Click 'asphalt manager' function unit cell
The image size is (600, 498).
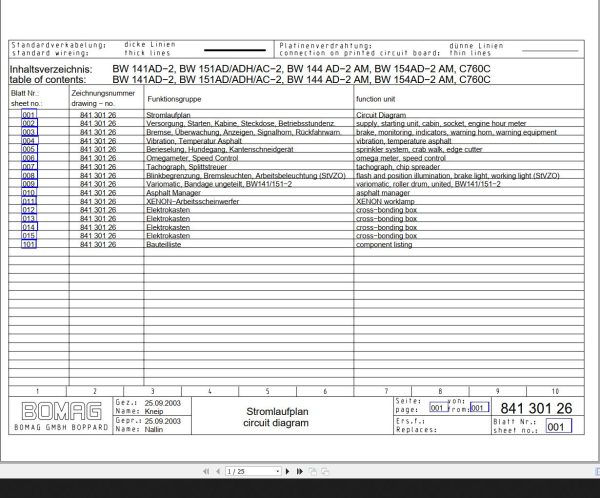(x=383, y=193)
